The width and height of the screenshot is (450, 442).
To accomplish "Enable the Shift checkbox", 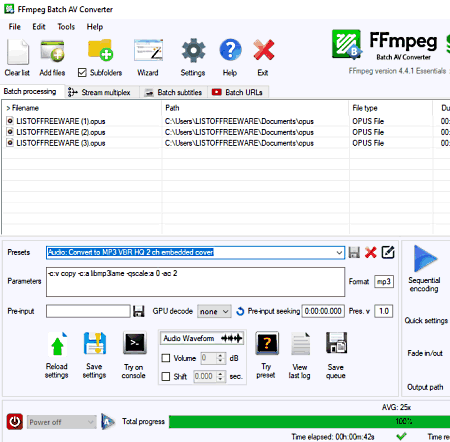I will tap(166, 376).
